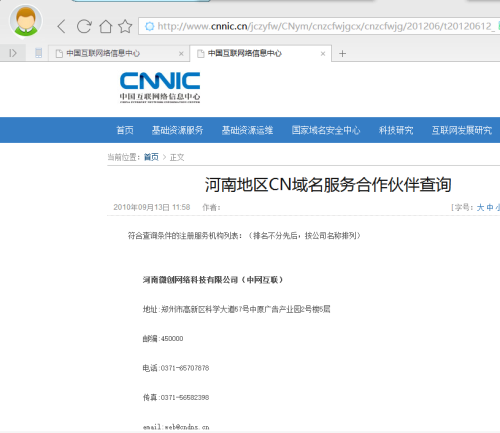Select the second 中国互联网络信息中心 tab

(261, 53)
